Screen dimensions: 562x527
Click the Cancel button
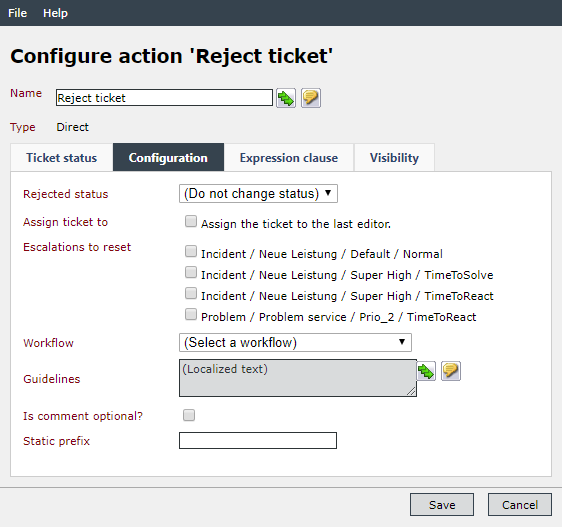coord(520,505)
